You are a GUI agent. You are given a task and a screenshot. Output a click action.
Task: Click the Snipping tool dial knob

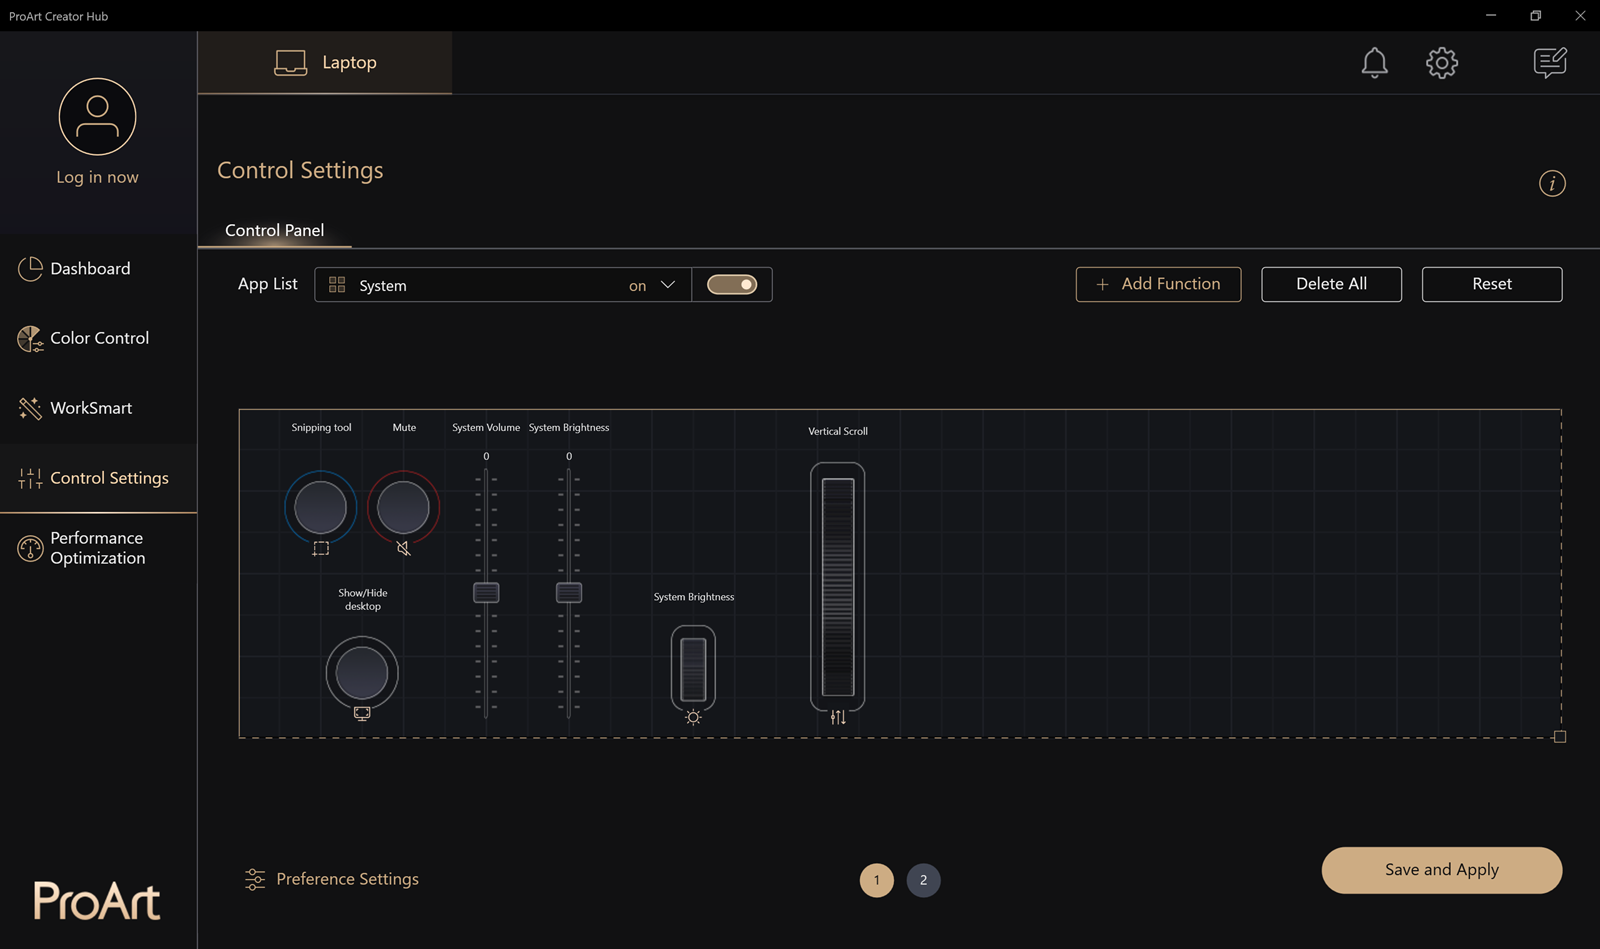tap(321, 507)
